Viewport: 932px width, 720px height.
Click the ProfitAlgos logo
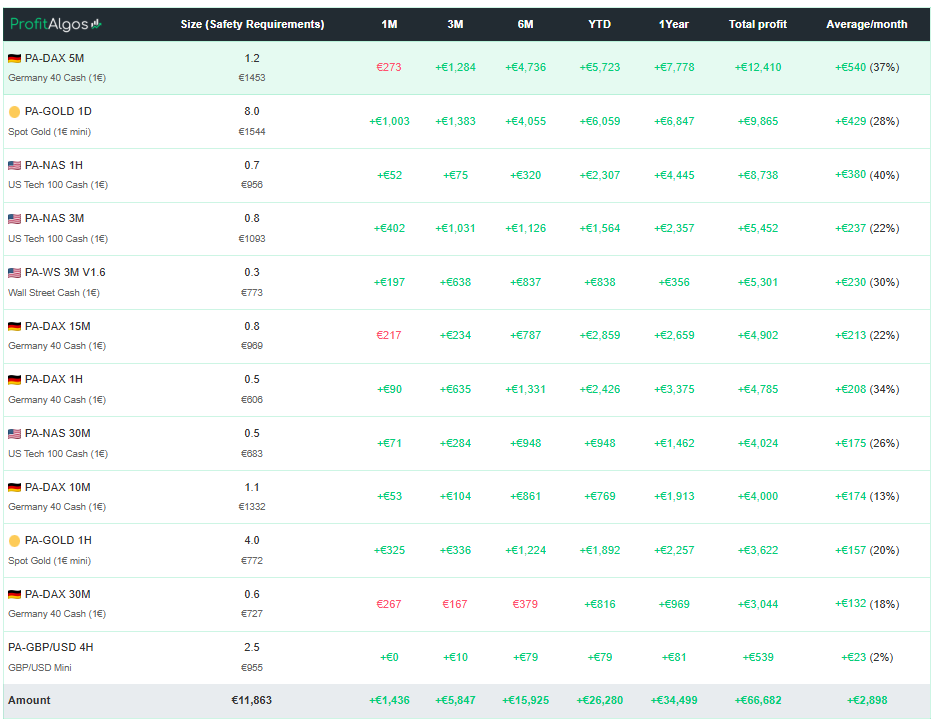[x=56, y=24]
